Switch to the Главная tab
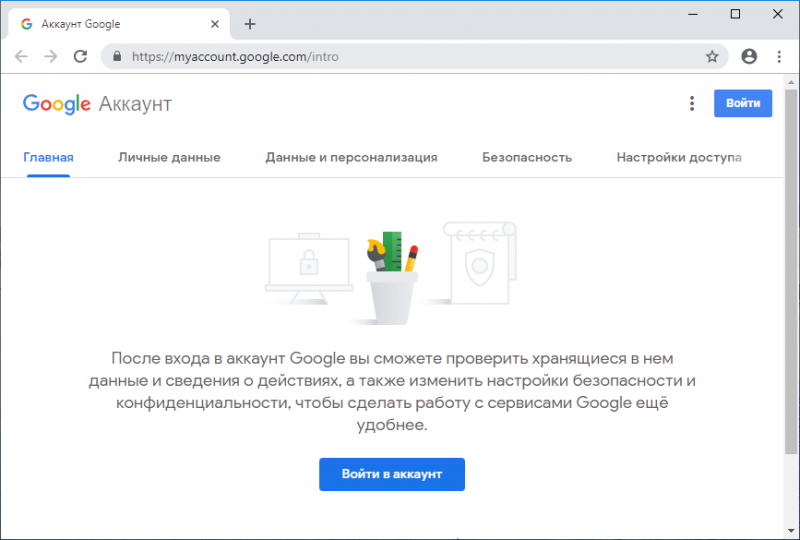This screenshot has width=800, height=540. [x=48, y=158]
